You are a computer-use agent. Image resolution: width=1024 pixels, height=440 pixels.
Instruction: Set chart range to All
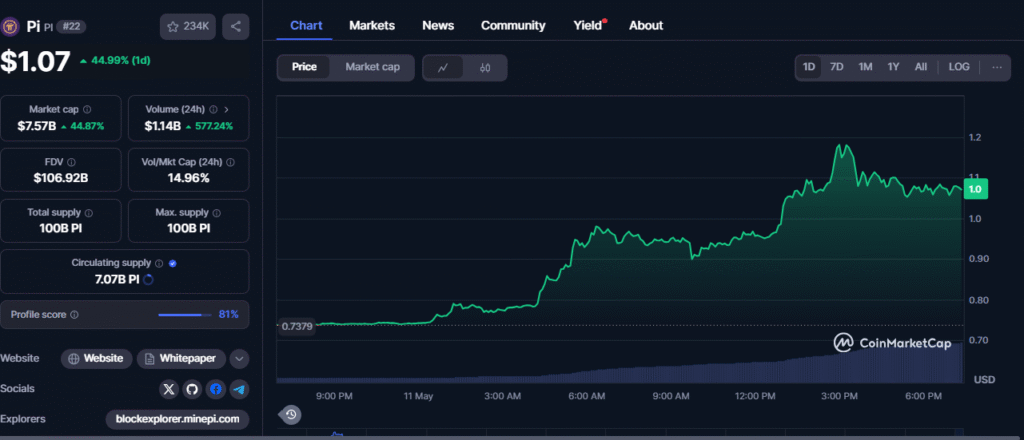921,67
